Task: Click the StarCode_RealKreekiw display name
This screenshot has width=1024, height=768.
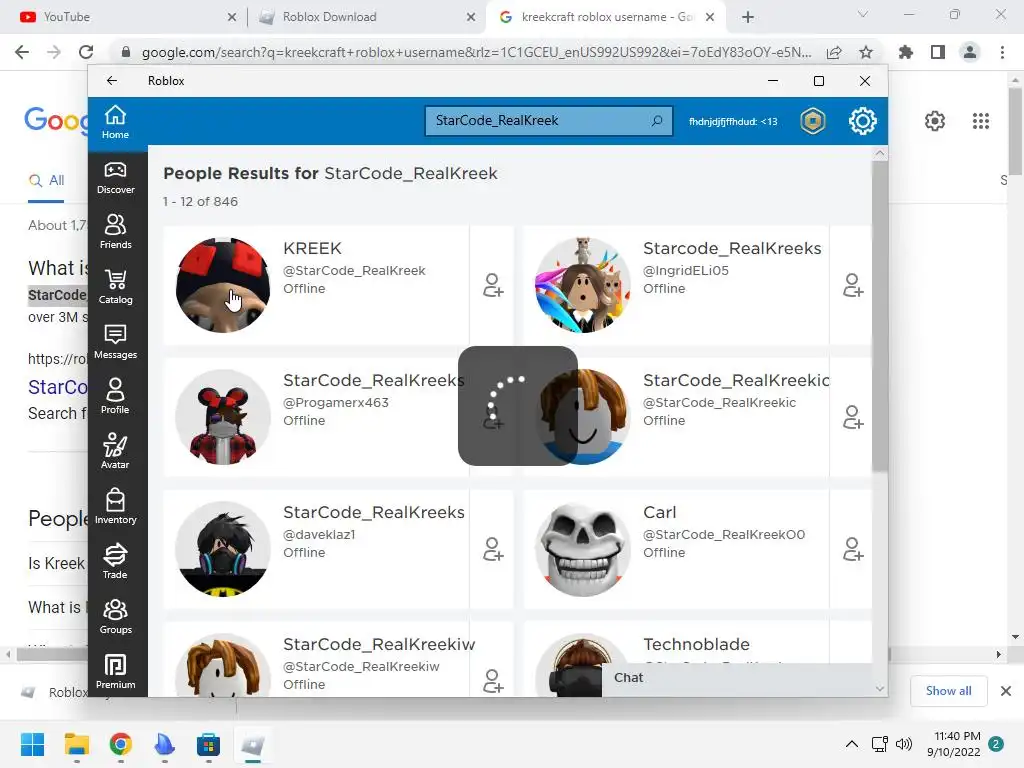Action: 379,644
